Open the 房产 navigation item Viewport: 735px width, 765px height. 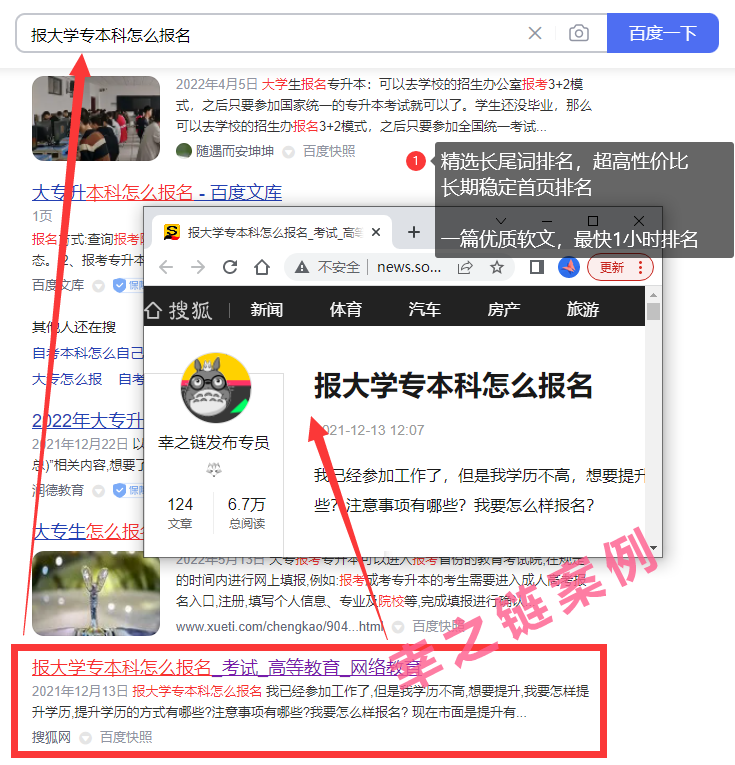point(504,309)
